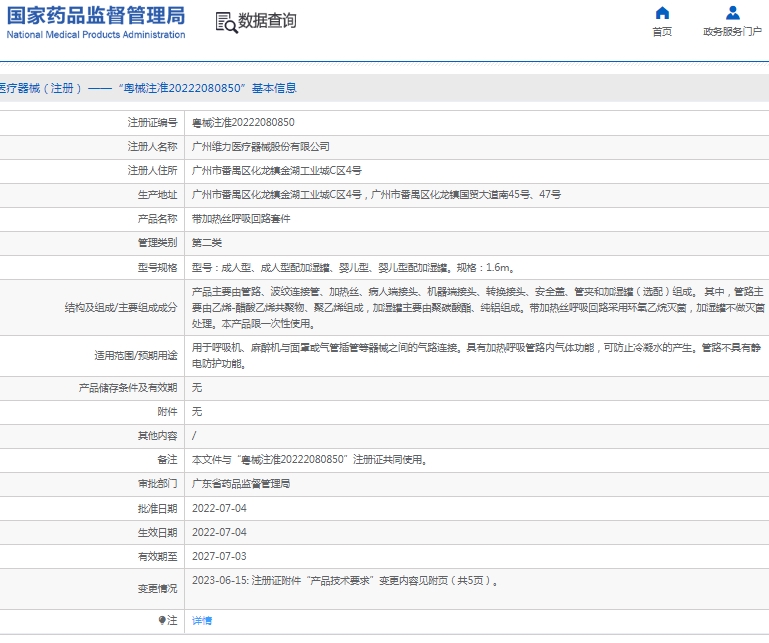Click the 管理类别 label
Viewport: 769px width, 643px height.
157,243
